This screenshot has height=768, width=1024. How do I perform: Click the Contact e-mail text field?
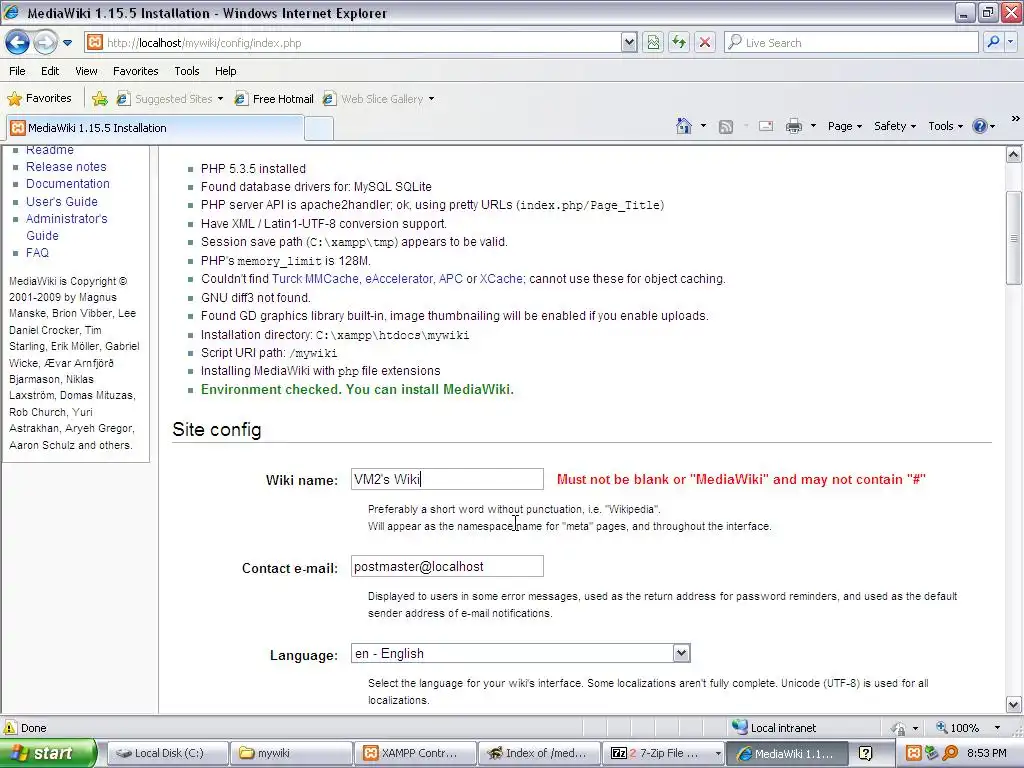[447, 566]
